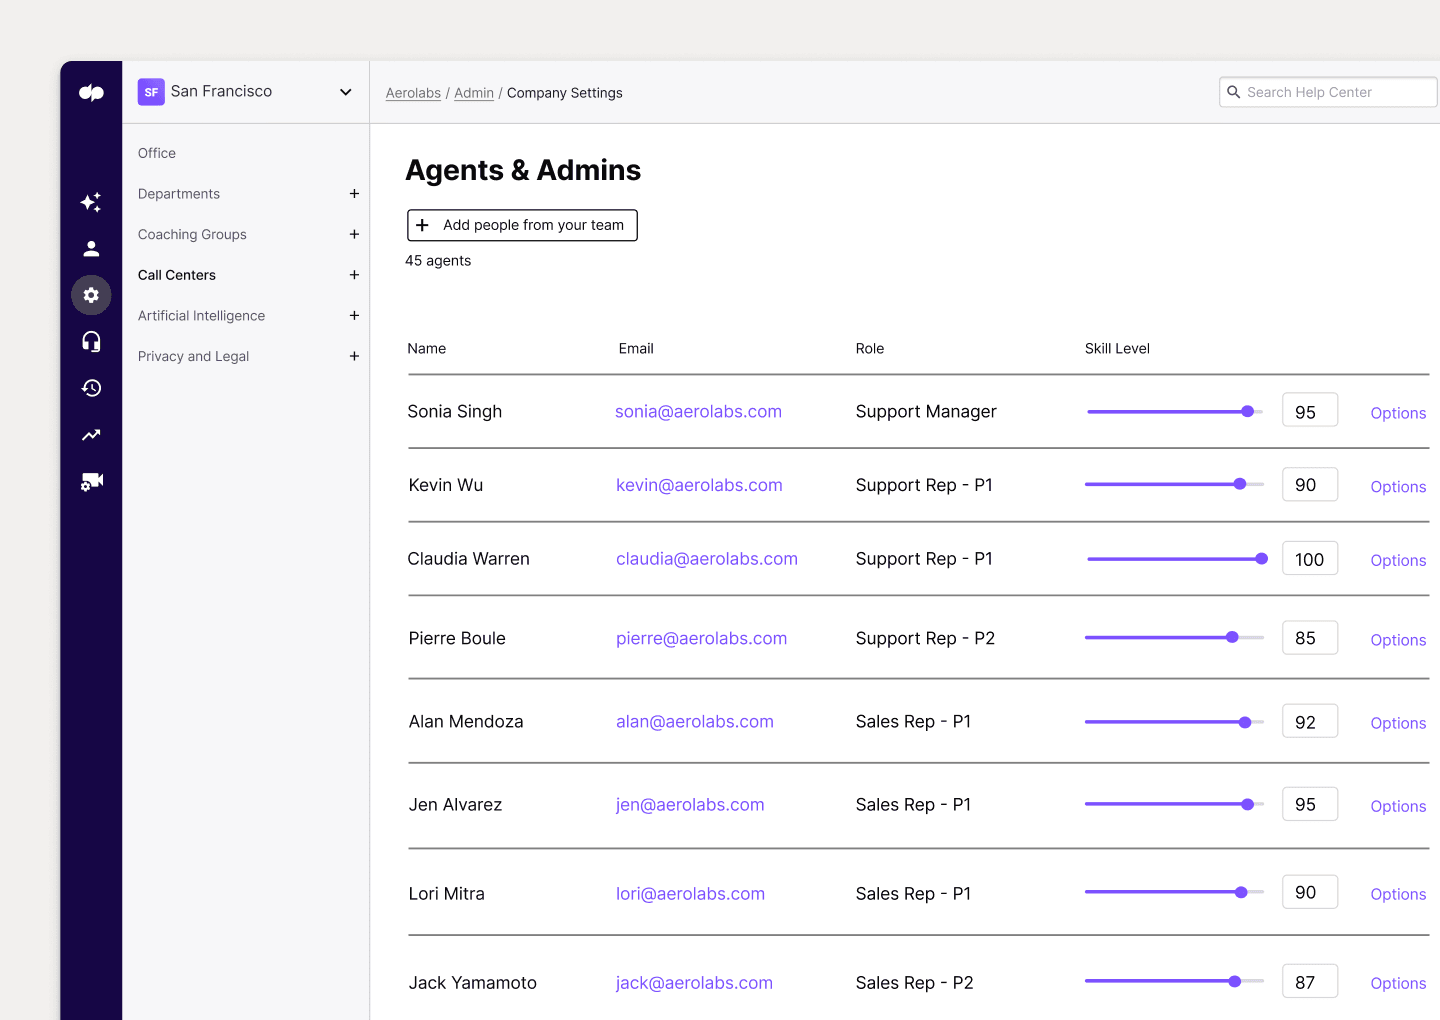This screenshot has height=1020, width=1440.
Task: Expand Coaching Groups with its plus button
Action: coord(354,234)
